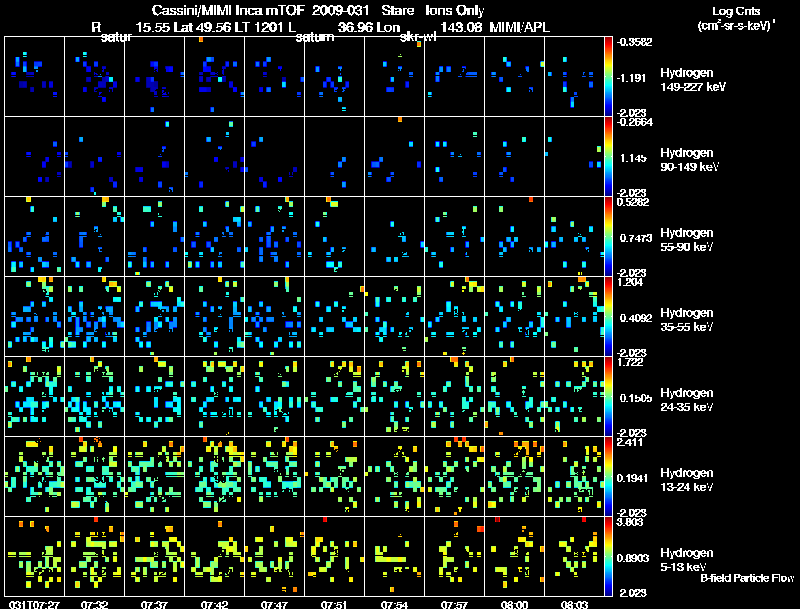The width and height of the screenshot is (800, 609).
Task: Click the Cassini/MIMI Inca mTOF plot title
Action: [318, 10]
